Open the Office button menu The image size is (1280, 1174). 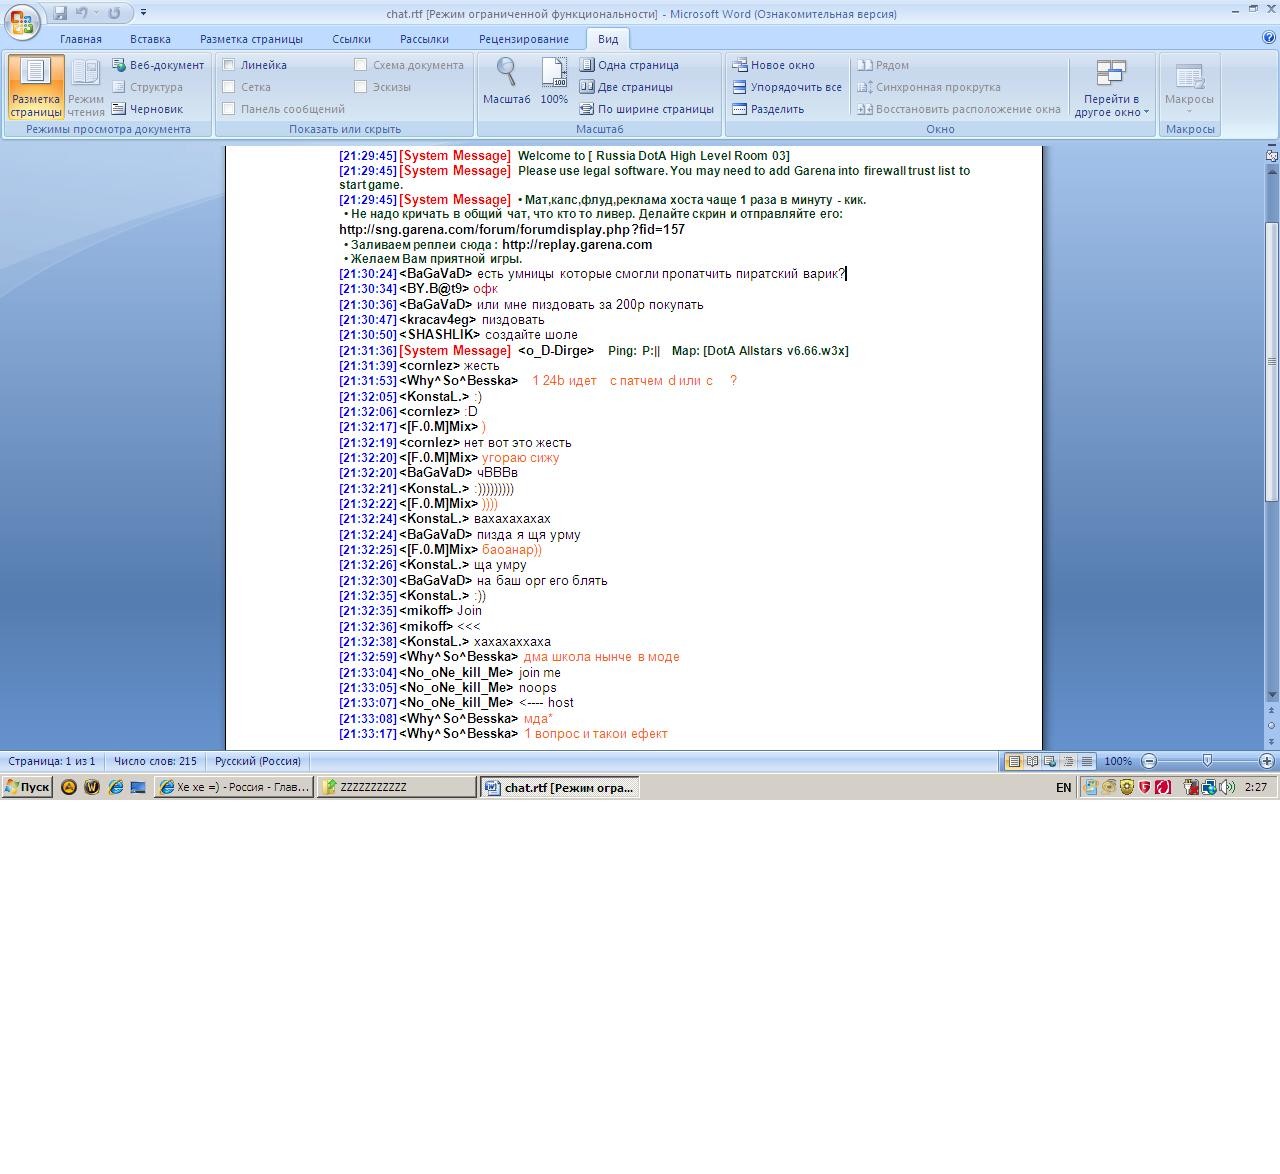click(x=22, y=21)
